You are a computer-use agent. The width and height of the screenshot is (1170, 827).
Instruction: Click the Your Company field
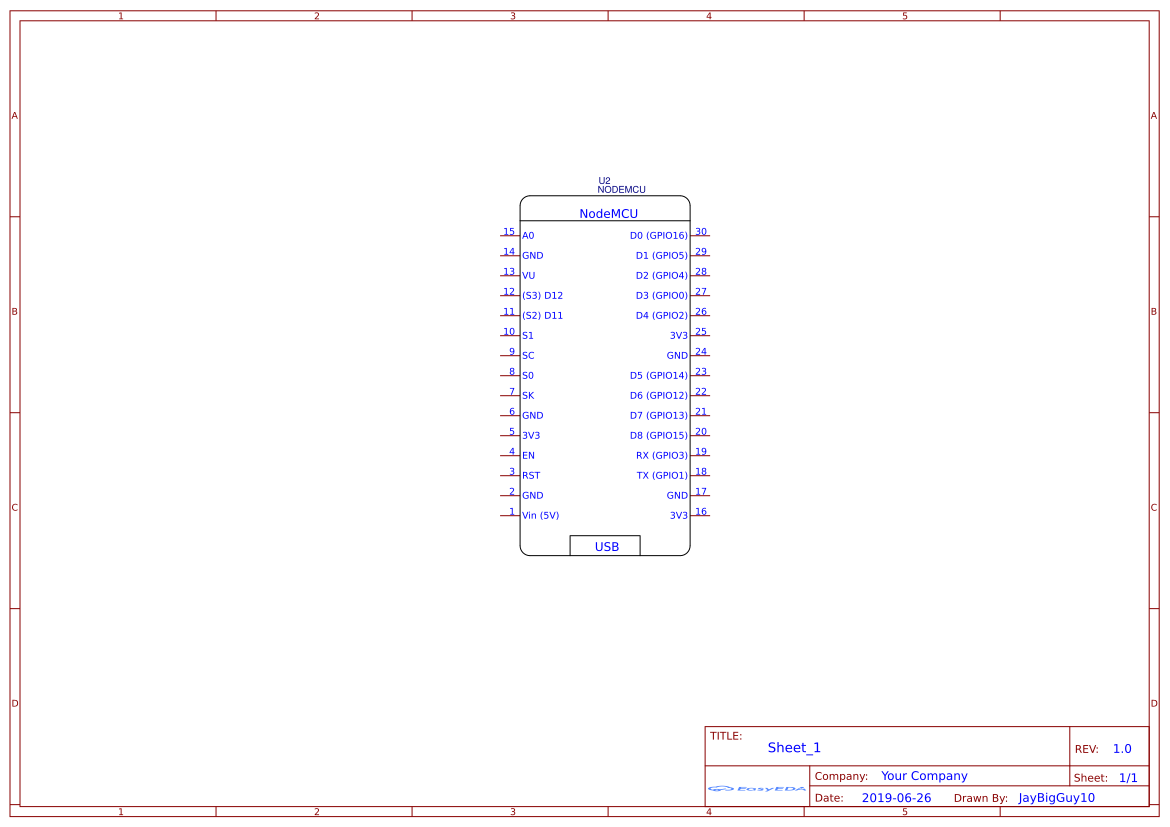coord(923,775)
